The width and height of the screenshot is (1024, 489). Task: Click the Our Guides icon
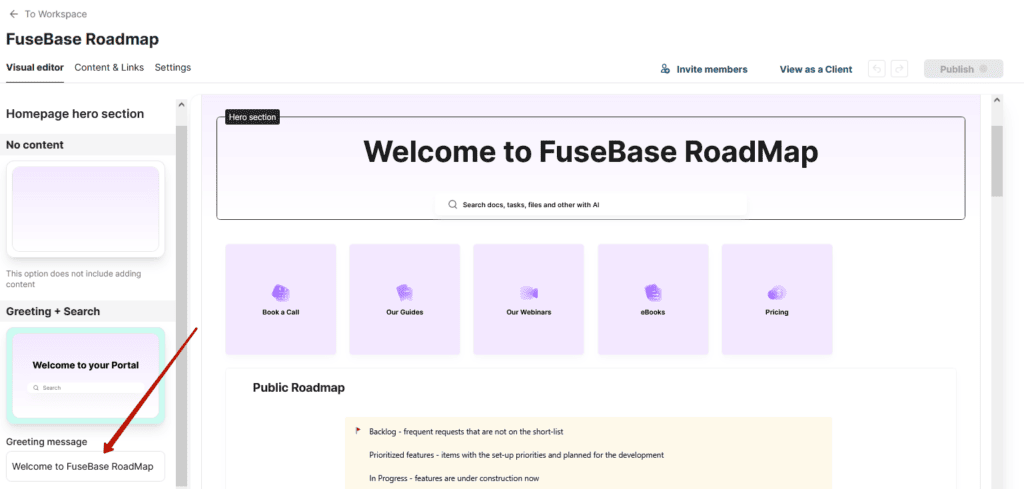(x=404, y=293)
